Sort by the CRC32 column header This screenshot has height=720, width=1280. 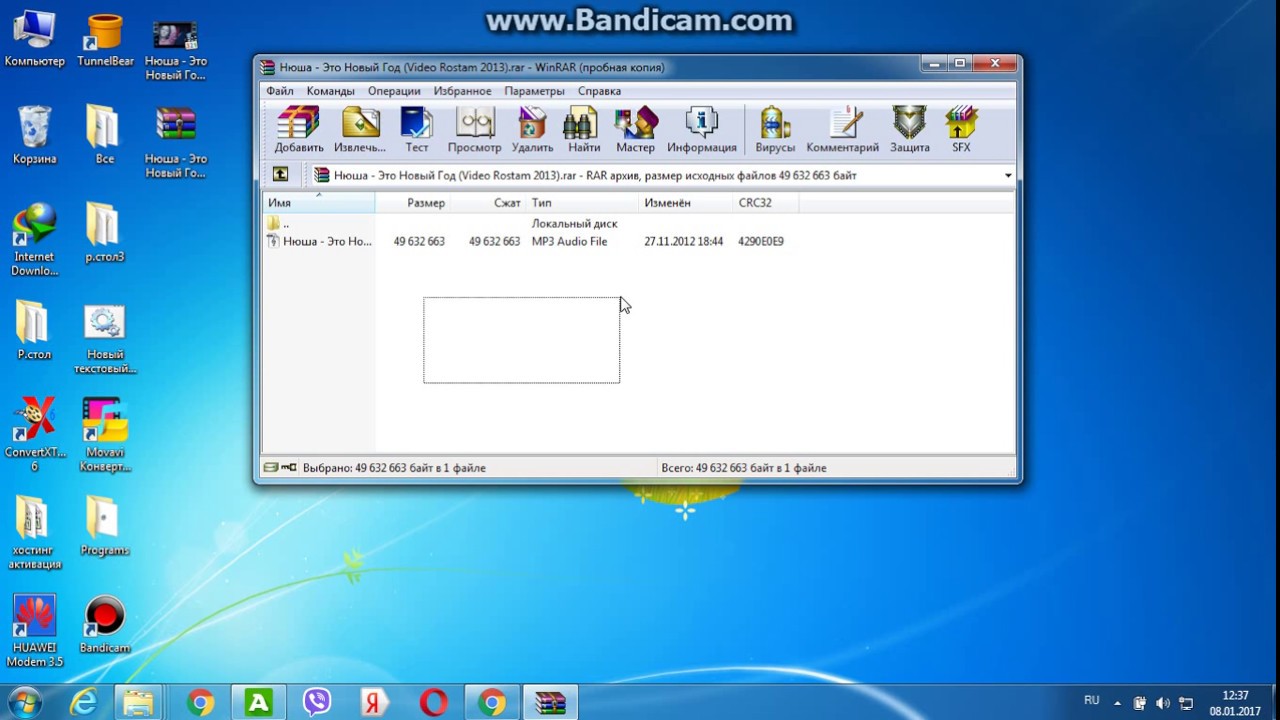766,203
